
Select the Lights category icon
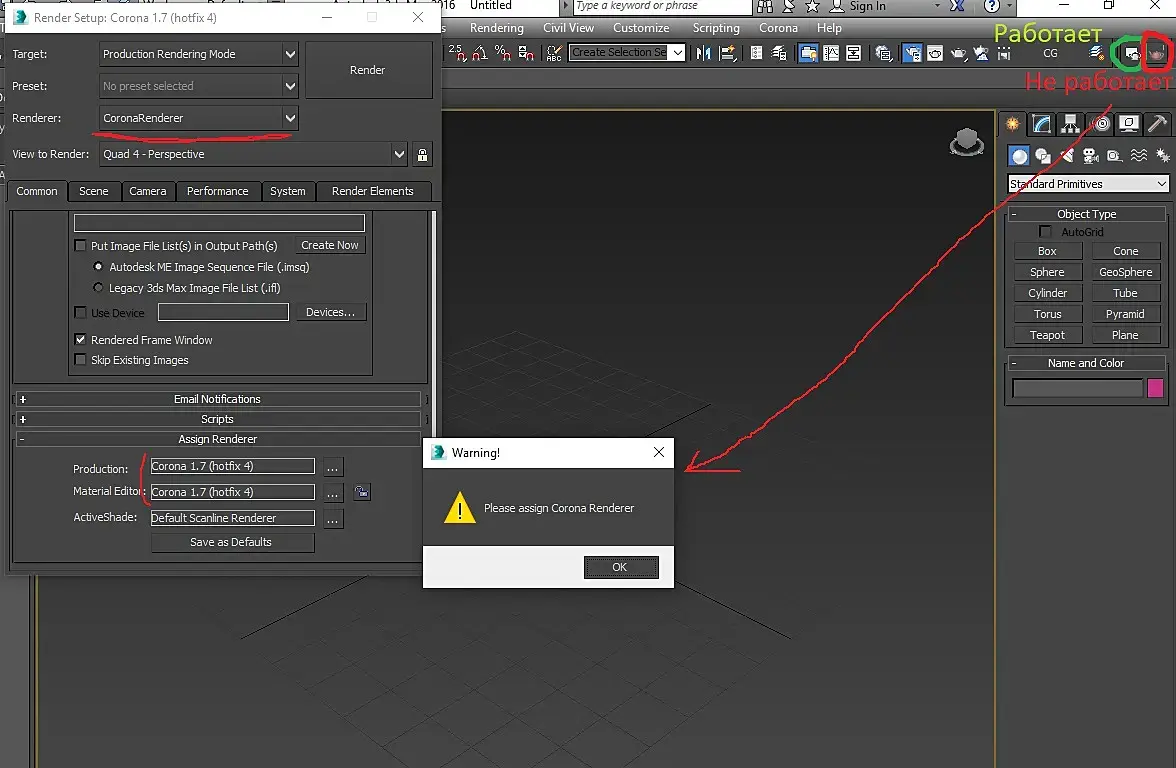coord(1067,156)
